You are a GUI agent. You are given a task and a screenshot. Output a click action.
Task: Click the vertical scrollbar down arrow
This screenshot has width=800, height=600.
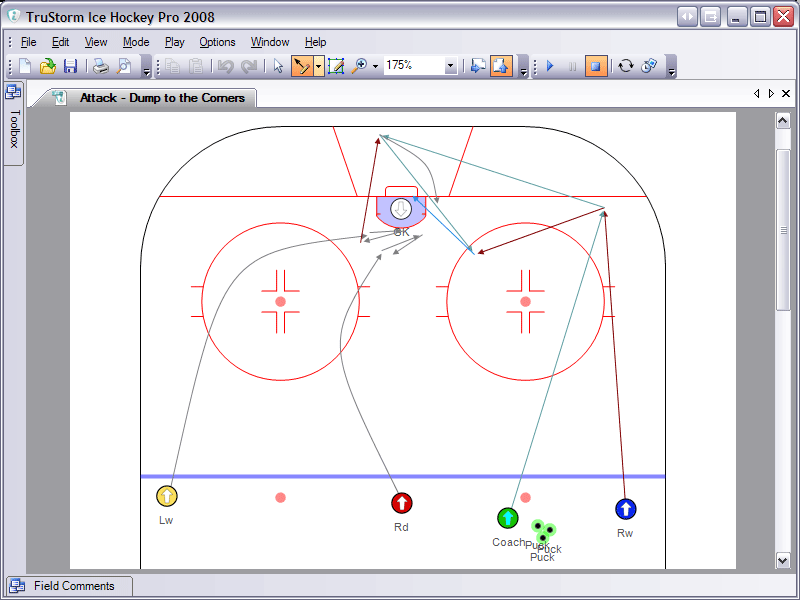(784, 561)
